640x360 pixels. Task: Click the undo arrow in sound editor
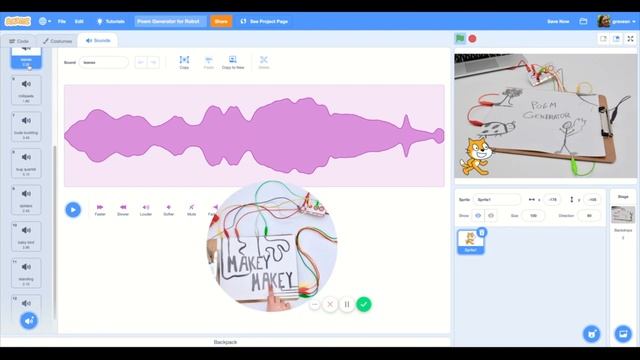pos(141,62)
